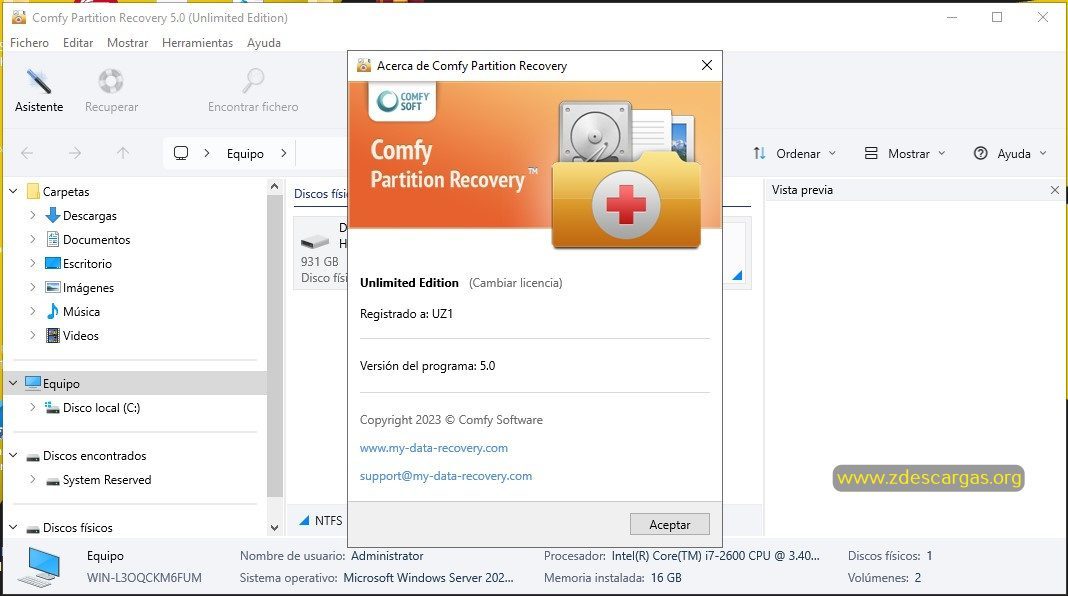Image resolution: width=1068 pixels, height=596 pixels.
Task: Open the Encontrar fichero search tool
Action: coord(253,90)
